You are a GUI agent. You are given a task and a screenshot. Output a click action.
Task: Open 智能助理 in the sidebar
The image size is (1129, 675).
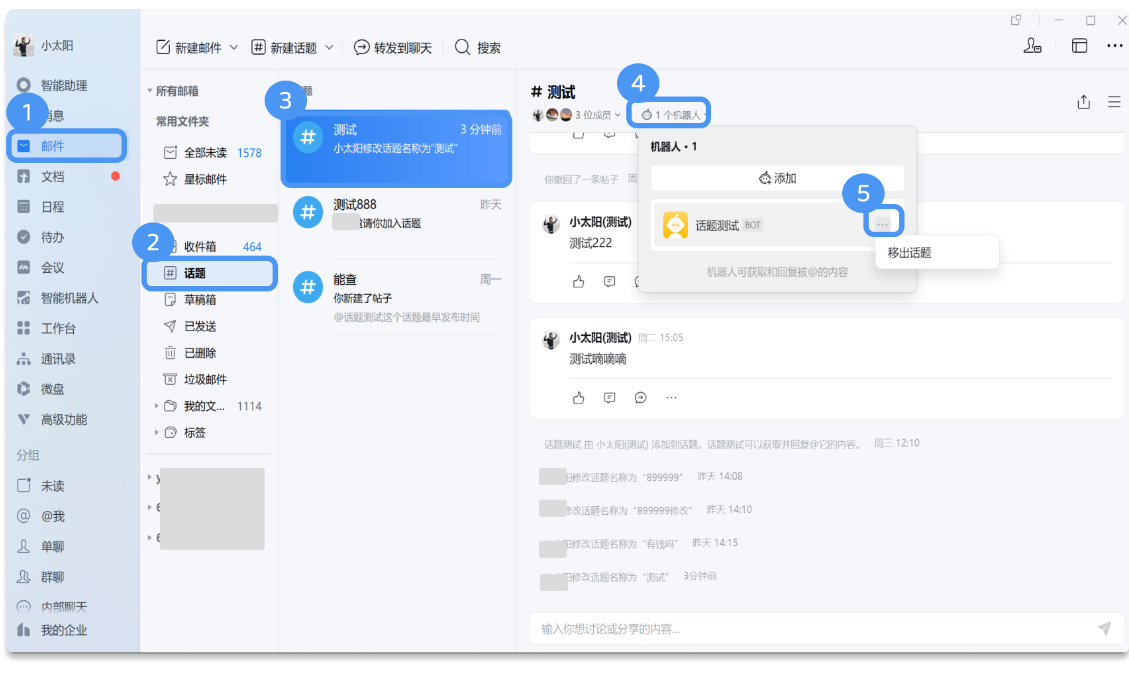[52, 85]
